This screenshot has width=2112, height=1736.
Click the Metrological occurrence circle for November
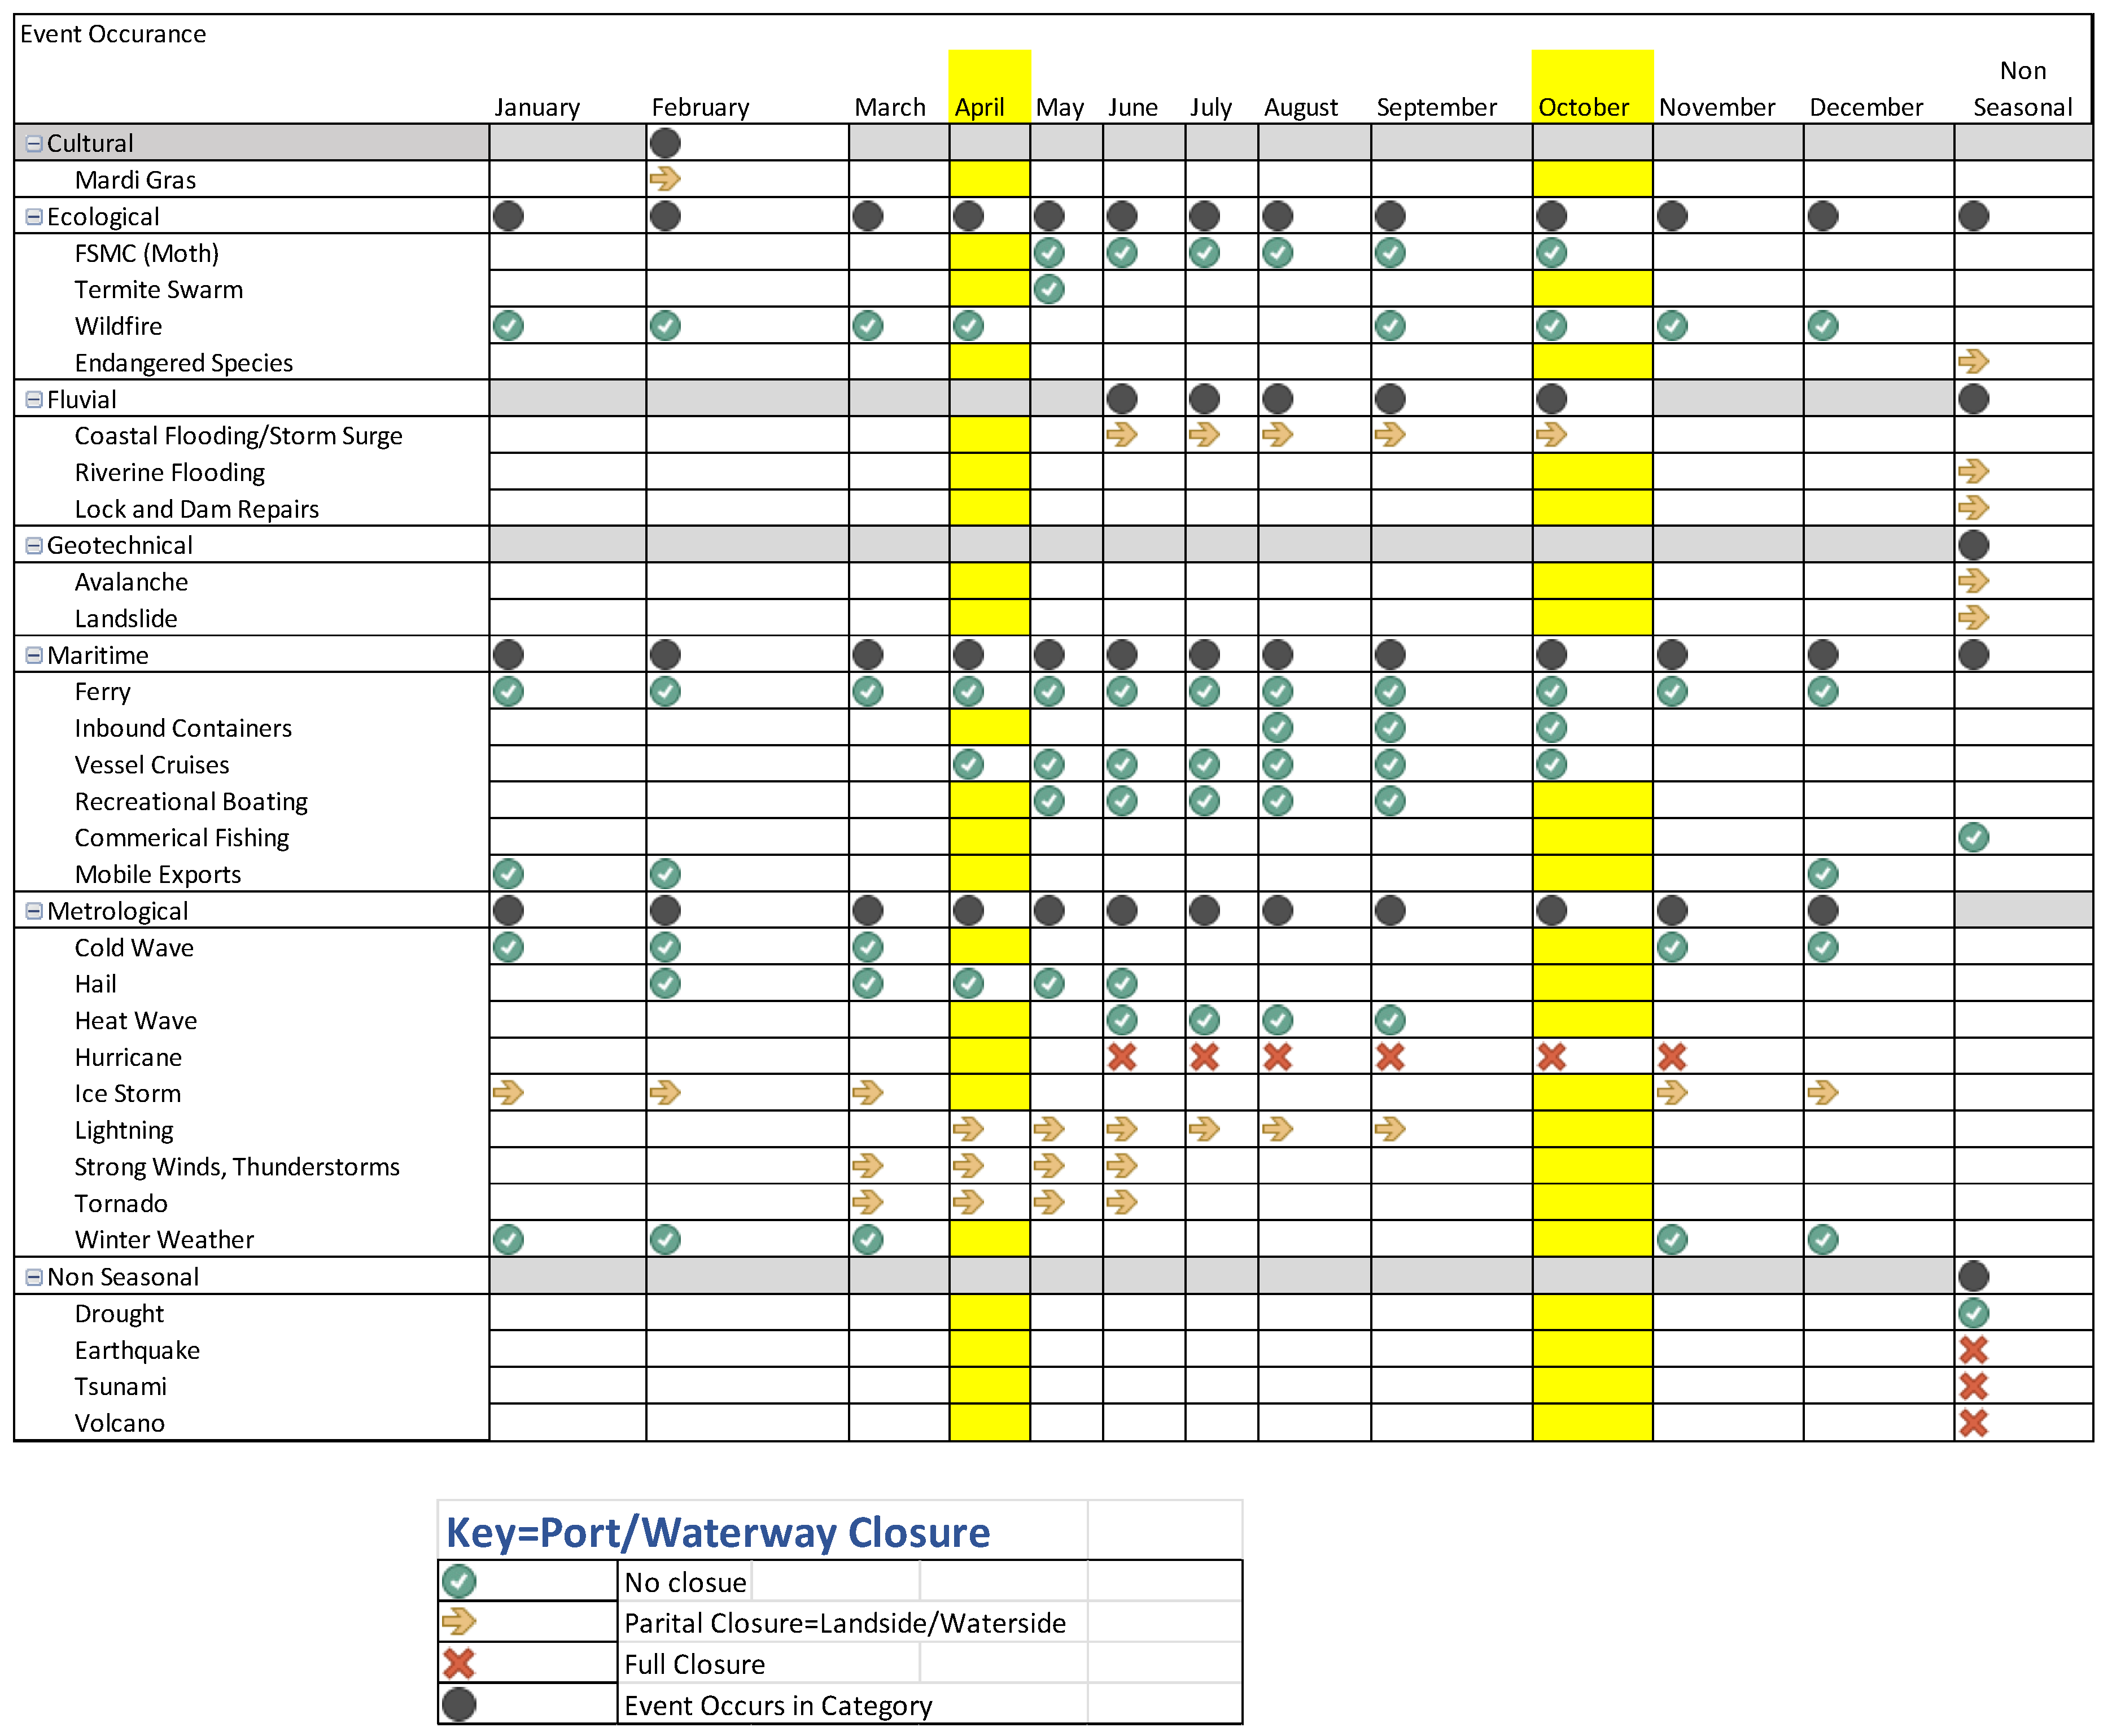coord(1672,910)
